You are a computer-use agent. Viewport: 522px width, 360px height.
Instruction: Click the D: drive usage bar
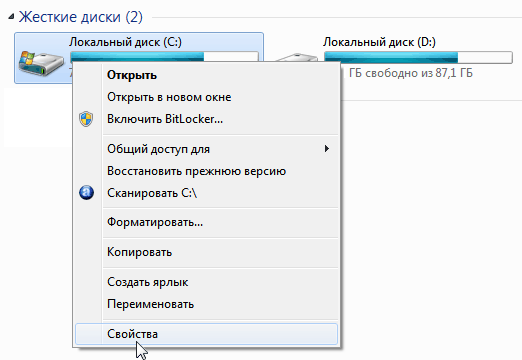coord(418,57)
